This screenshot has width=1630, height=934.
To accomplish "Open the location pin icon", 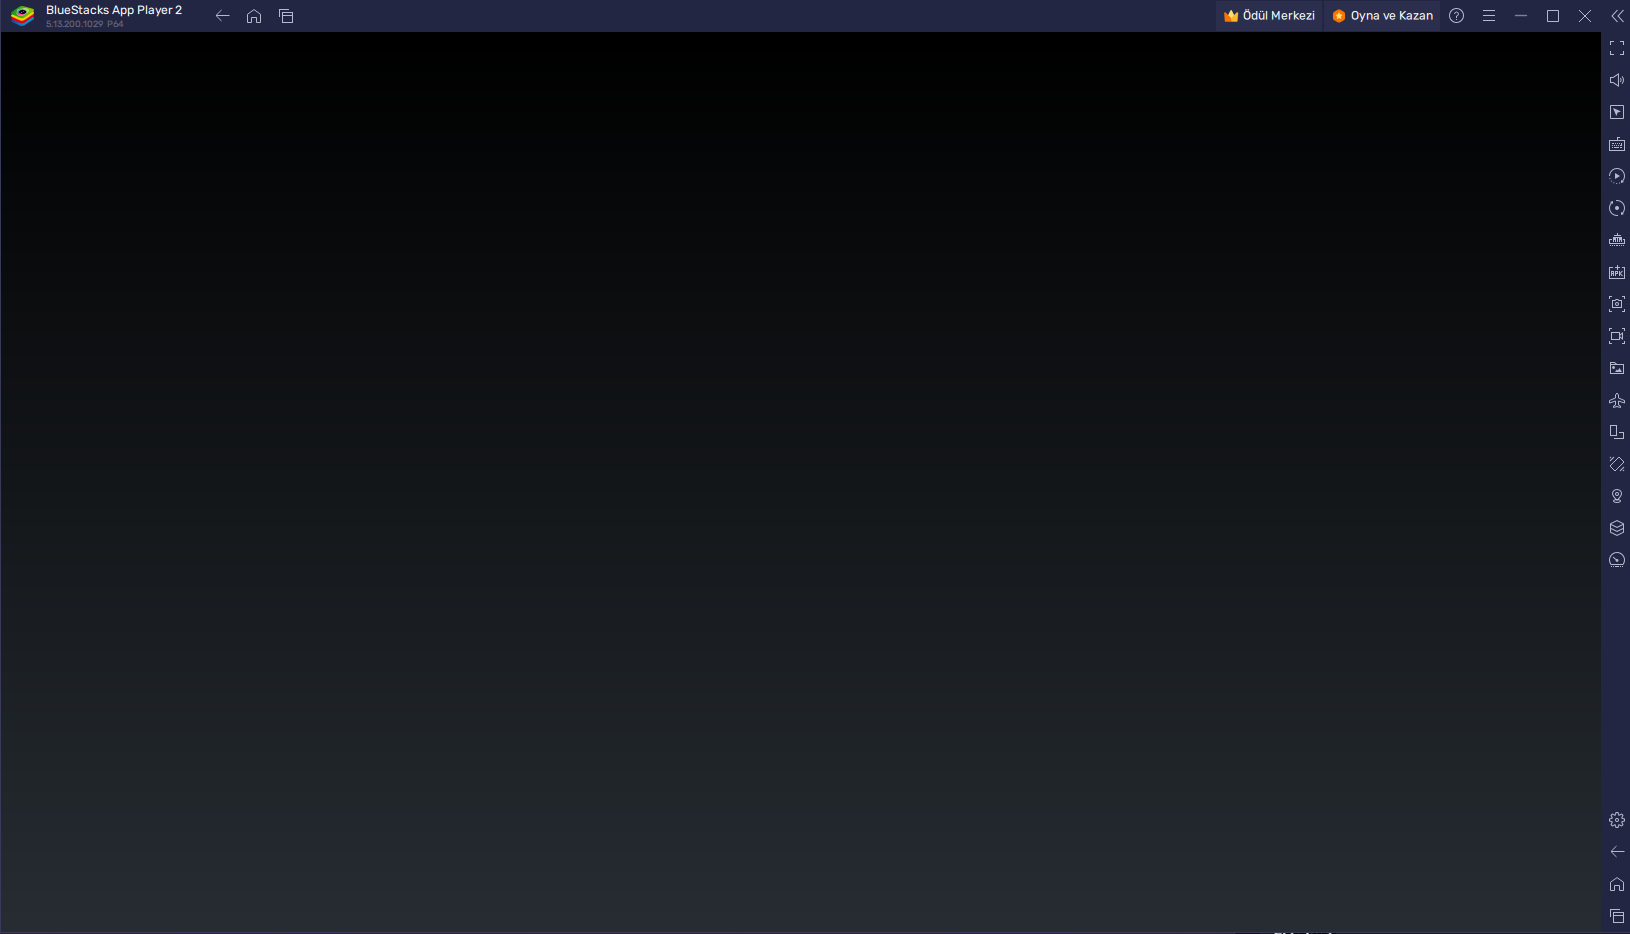I will click(x=1617, y=496).
